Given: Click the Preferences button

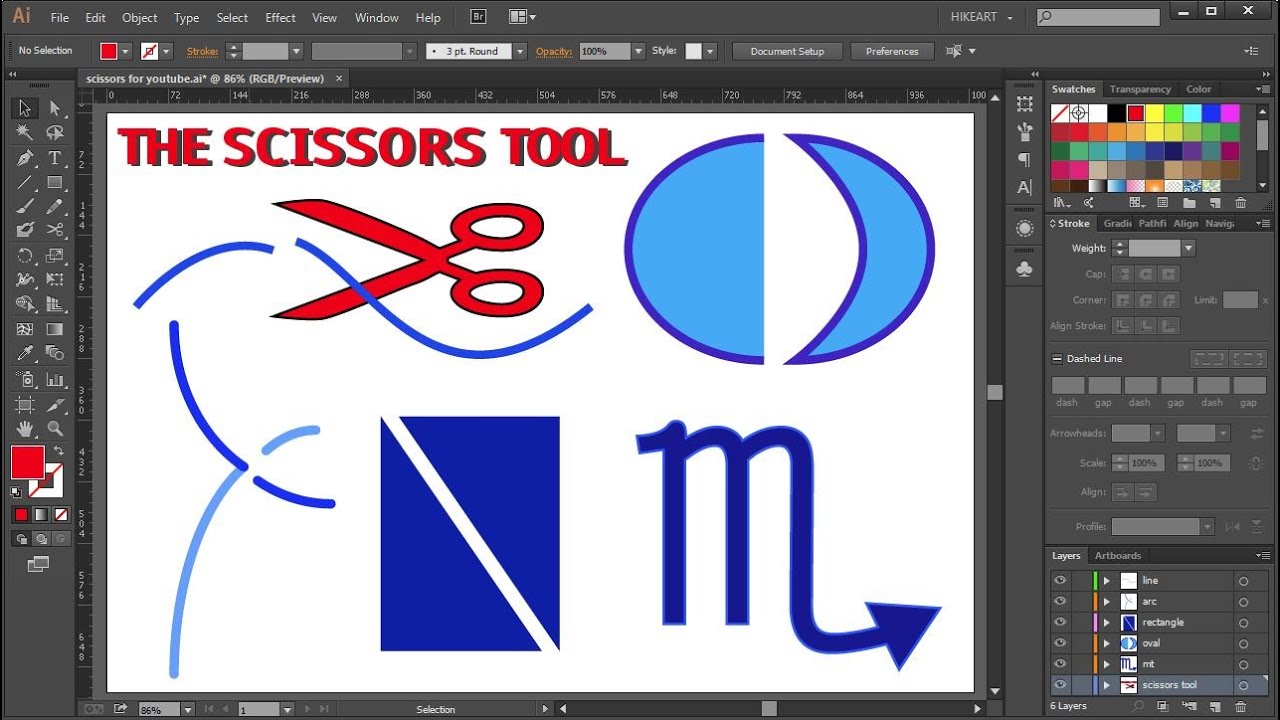Looking at the screenshot, I should click(x=892, y=51).
